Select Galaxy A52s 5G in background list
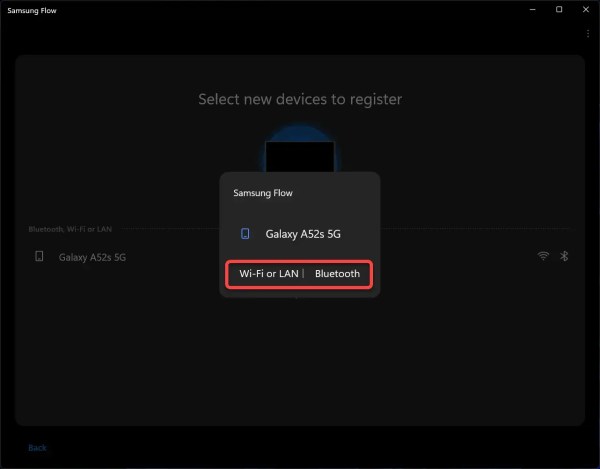 point(92,257)
